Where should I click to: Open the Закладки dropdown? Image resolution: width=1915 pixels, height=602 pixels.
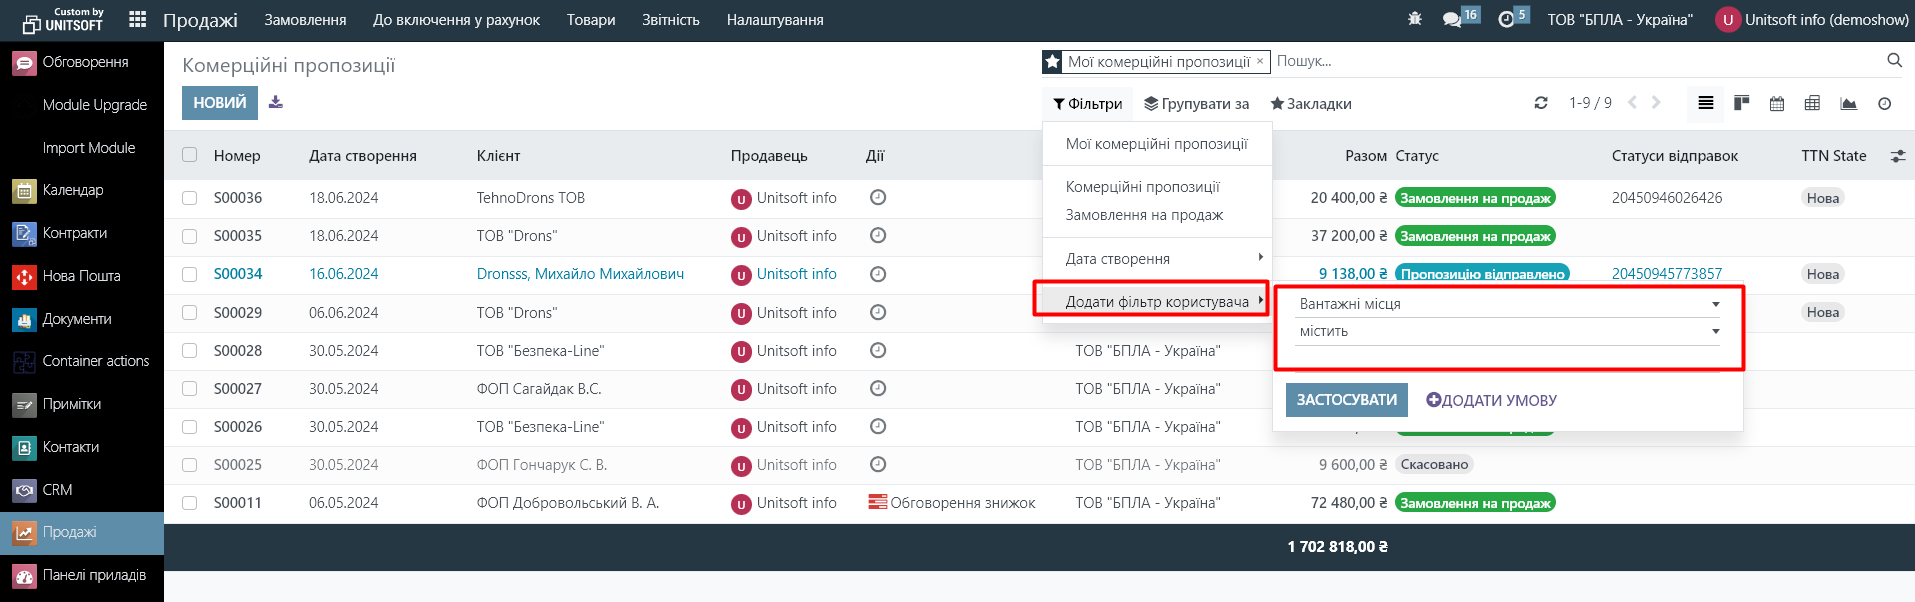[x=1311, y=104]
